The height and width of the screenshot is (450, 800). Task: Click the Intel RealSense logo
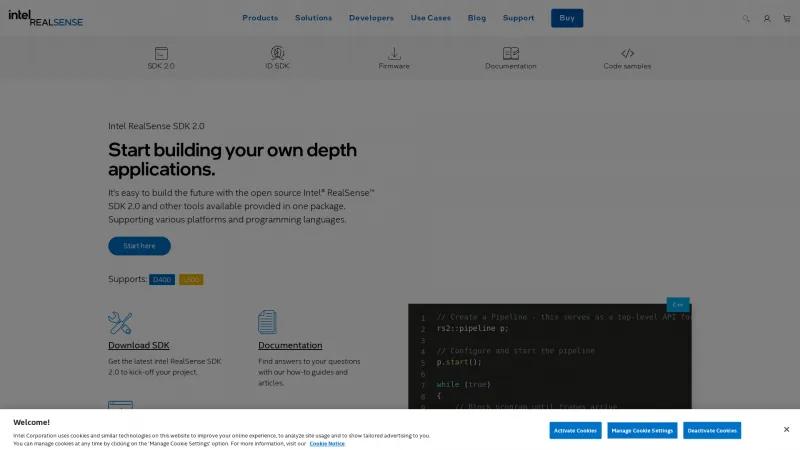[x=45, y=18]
